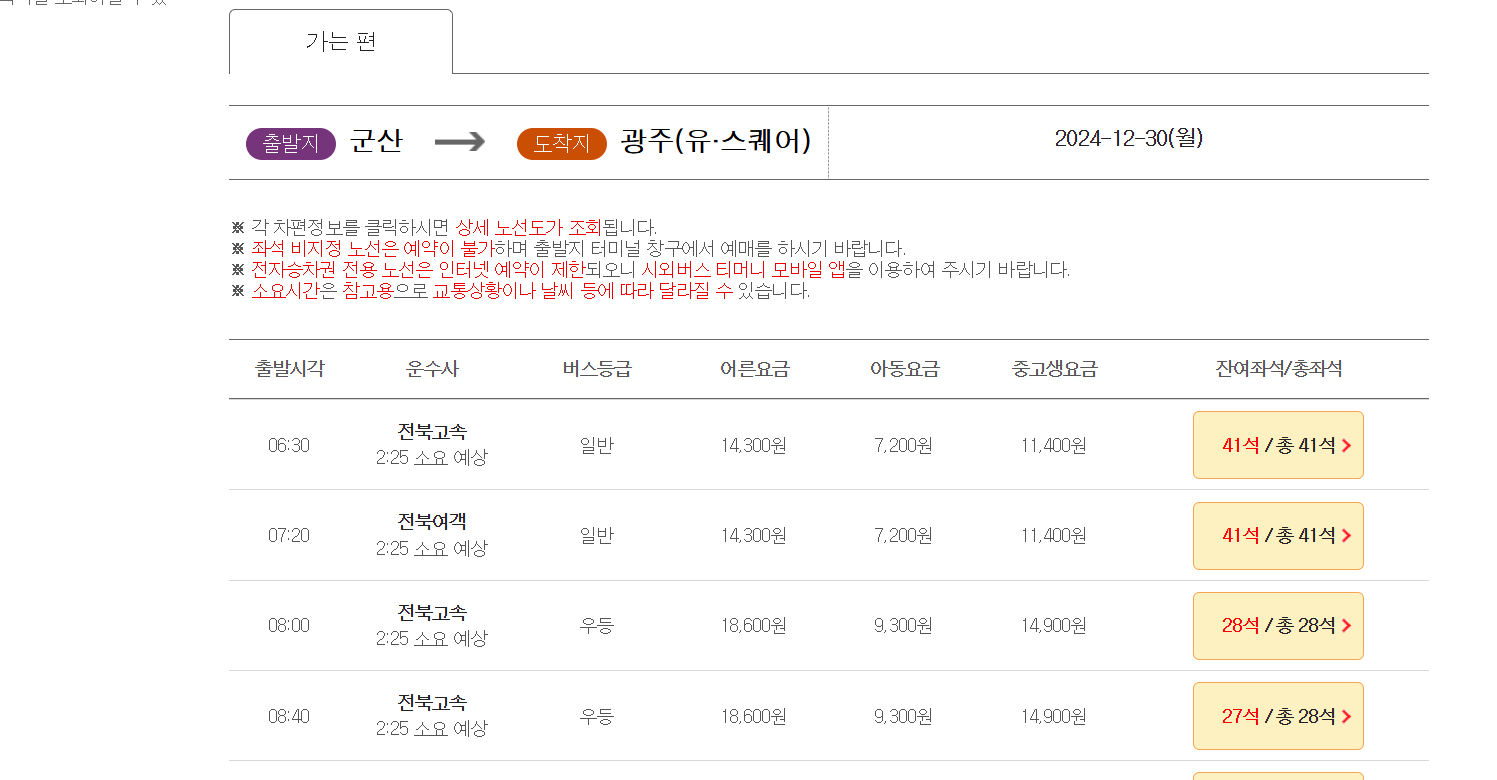1497x780 pixels.
Task: Click the 어른요금 column header
Action: point(754,369)
